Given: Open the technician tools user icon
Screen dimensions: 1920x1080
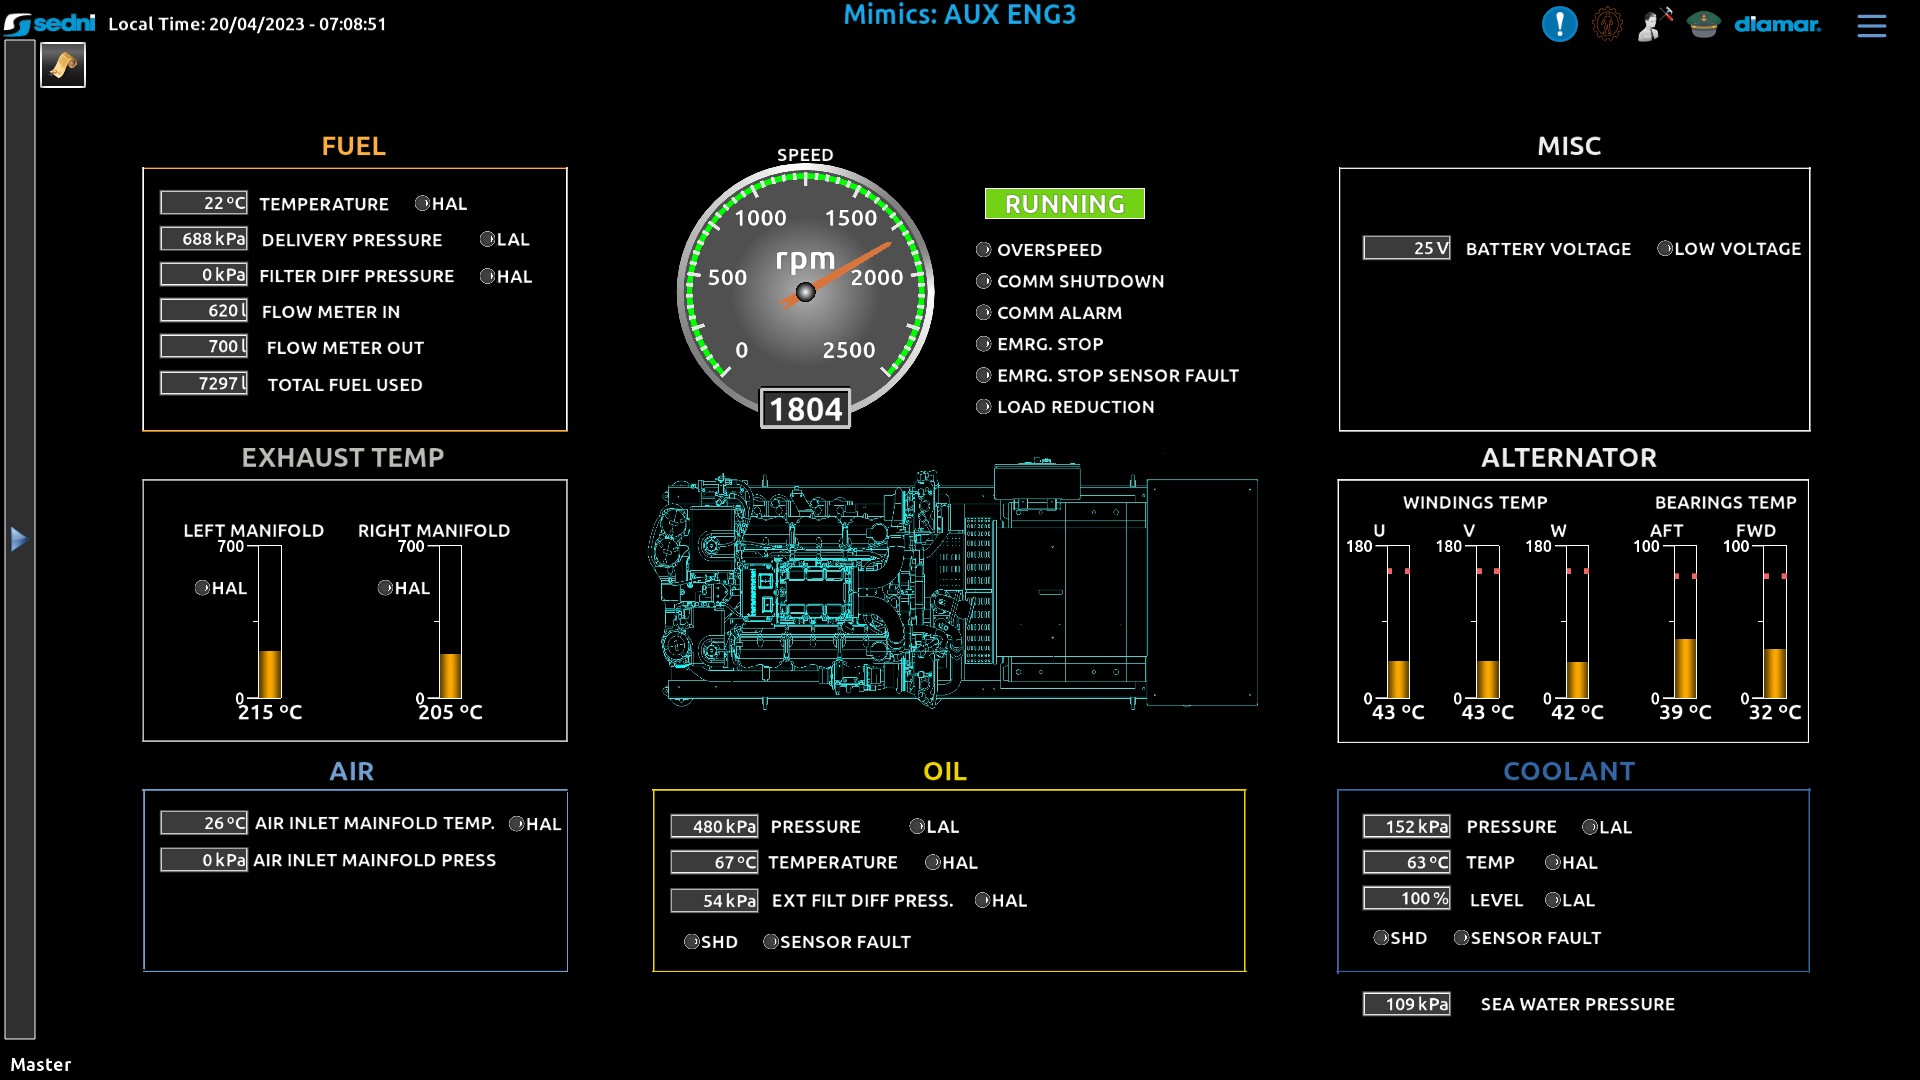Looking at the screenshot, I should [1654, 24].
